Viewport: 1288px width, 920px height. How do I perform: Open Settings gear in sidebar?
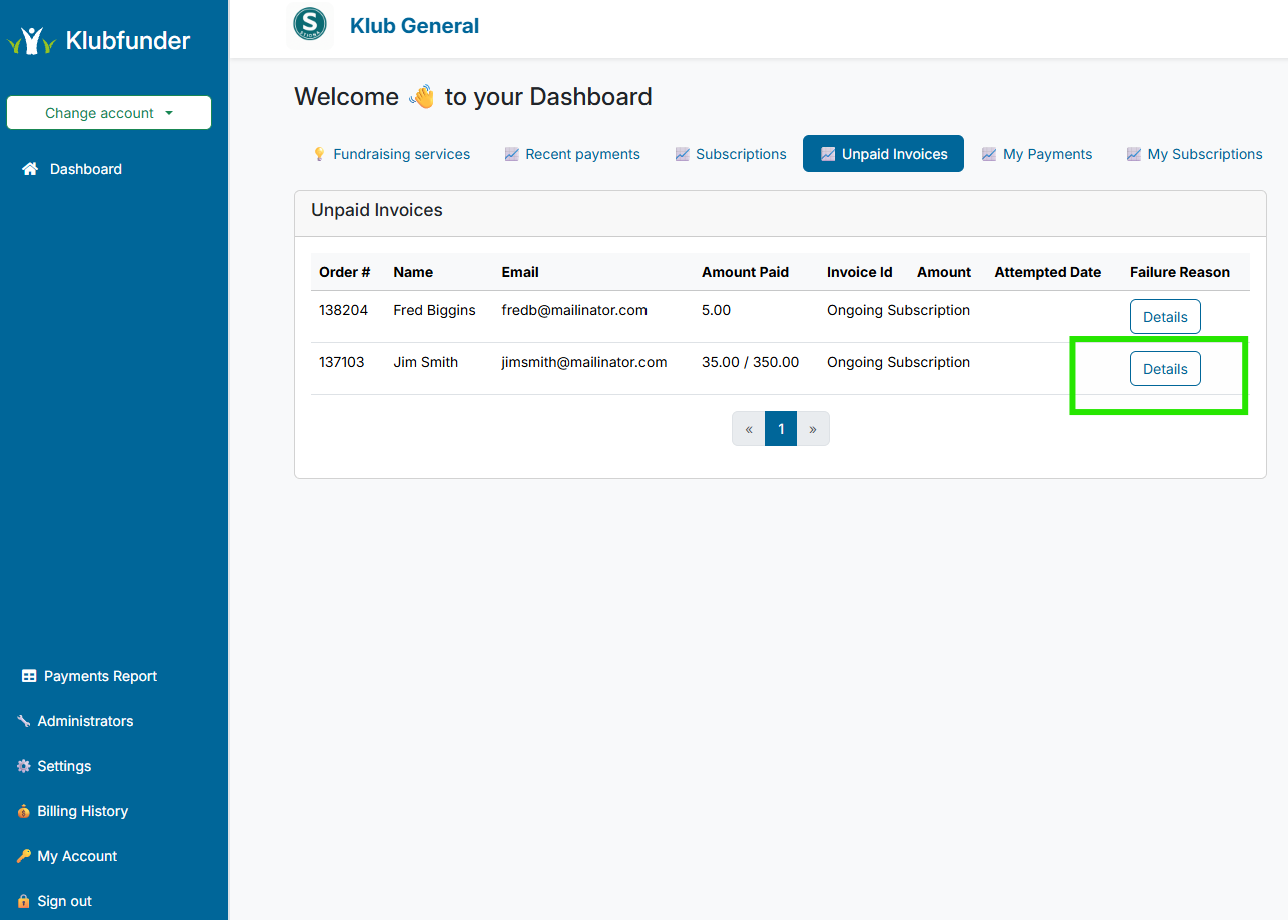pos(24,766)
